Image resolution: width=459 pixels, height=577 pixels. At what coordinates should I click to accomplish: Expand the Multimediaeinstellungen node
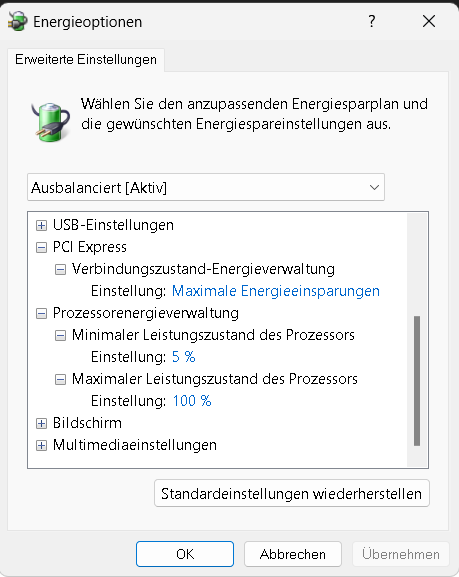41,446
